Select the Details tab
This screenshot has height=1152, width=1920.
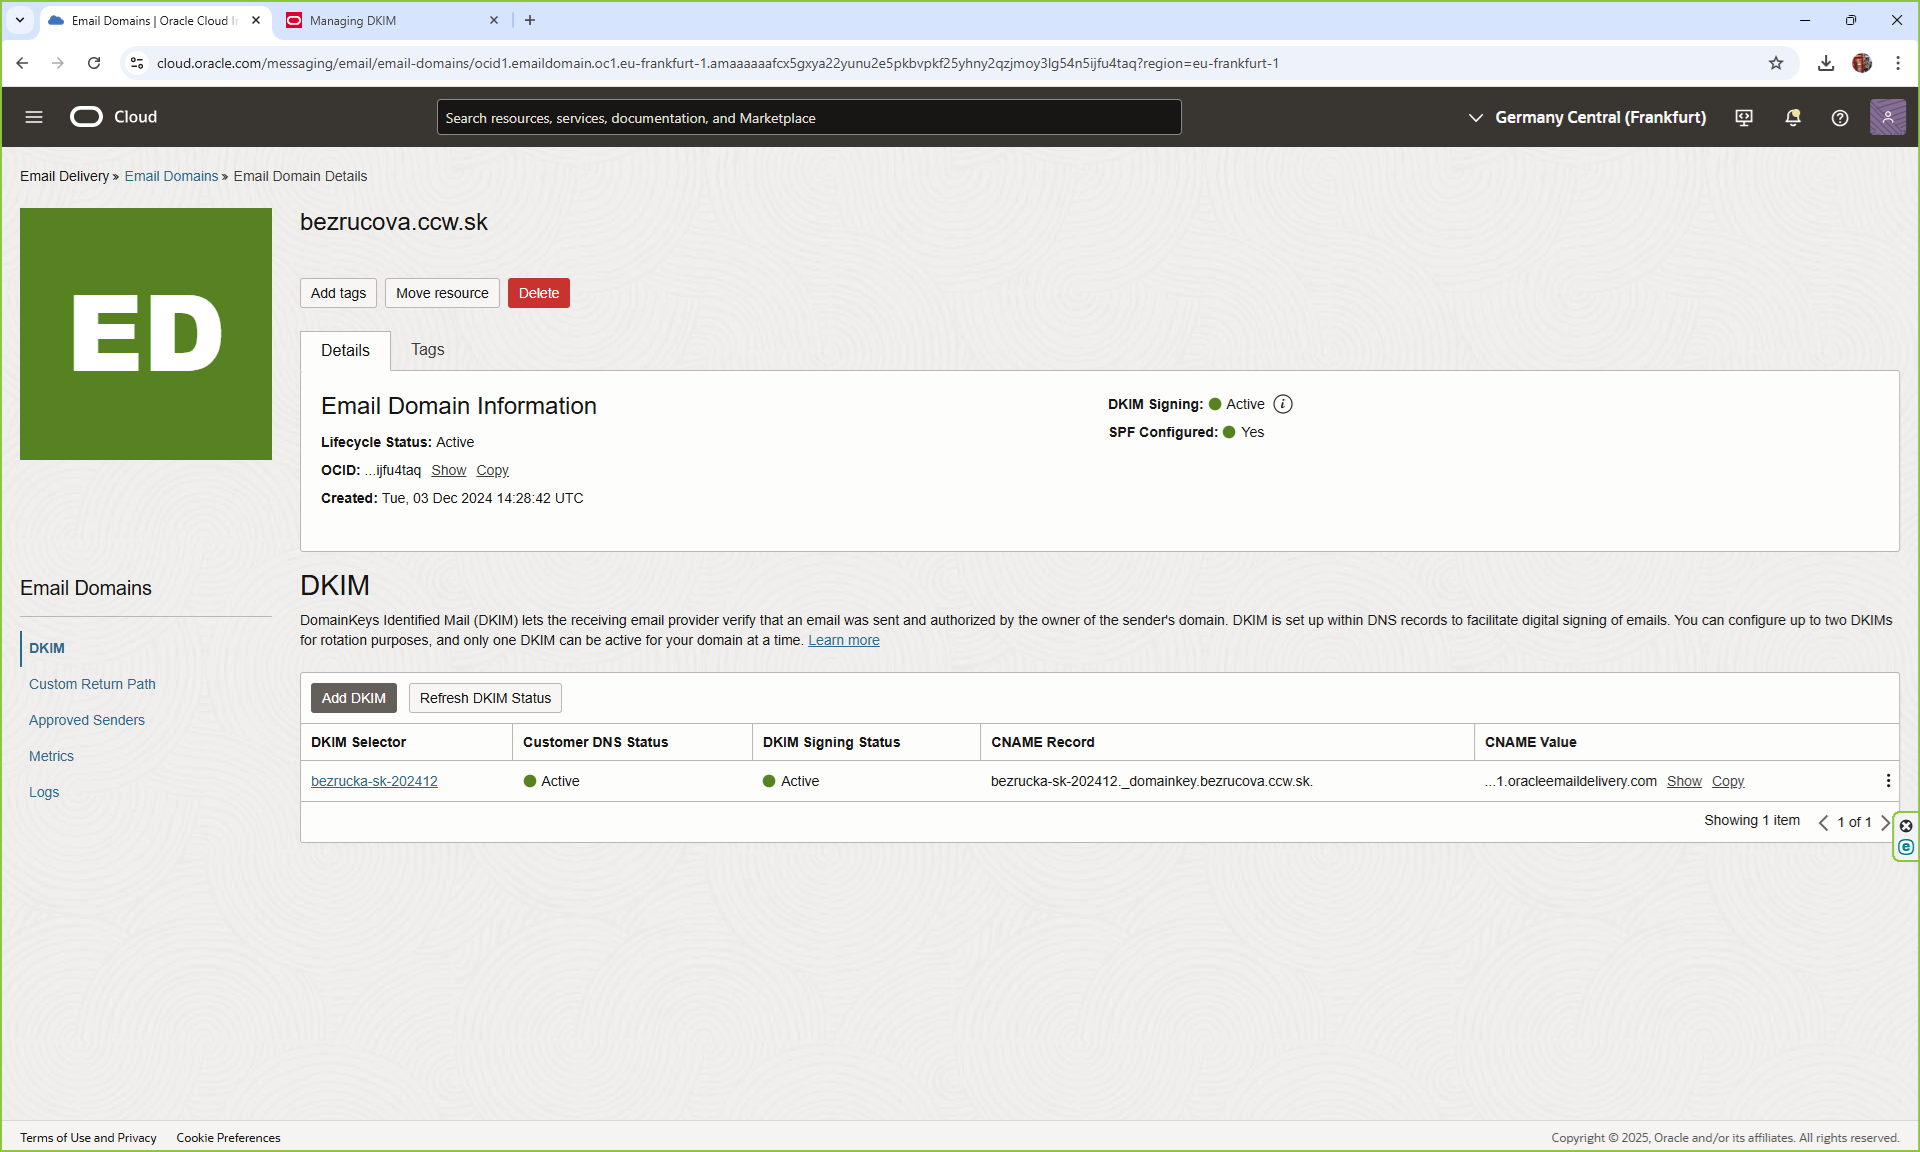tap(345, 351)
